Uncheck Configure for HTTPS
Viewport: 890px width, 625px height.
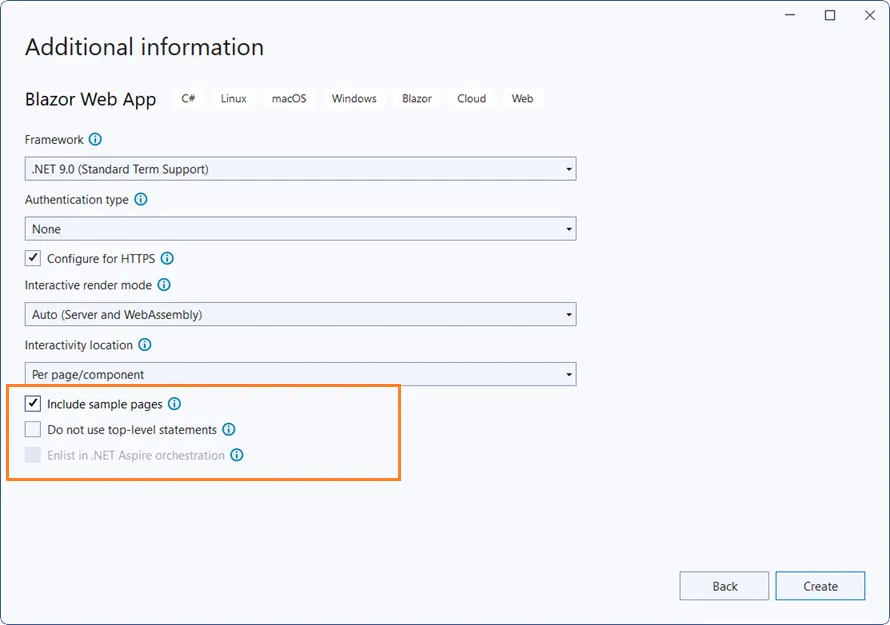[x=32, y=257]
